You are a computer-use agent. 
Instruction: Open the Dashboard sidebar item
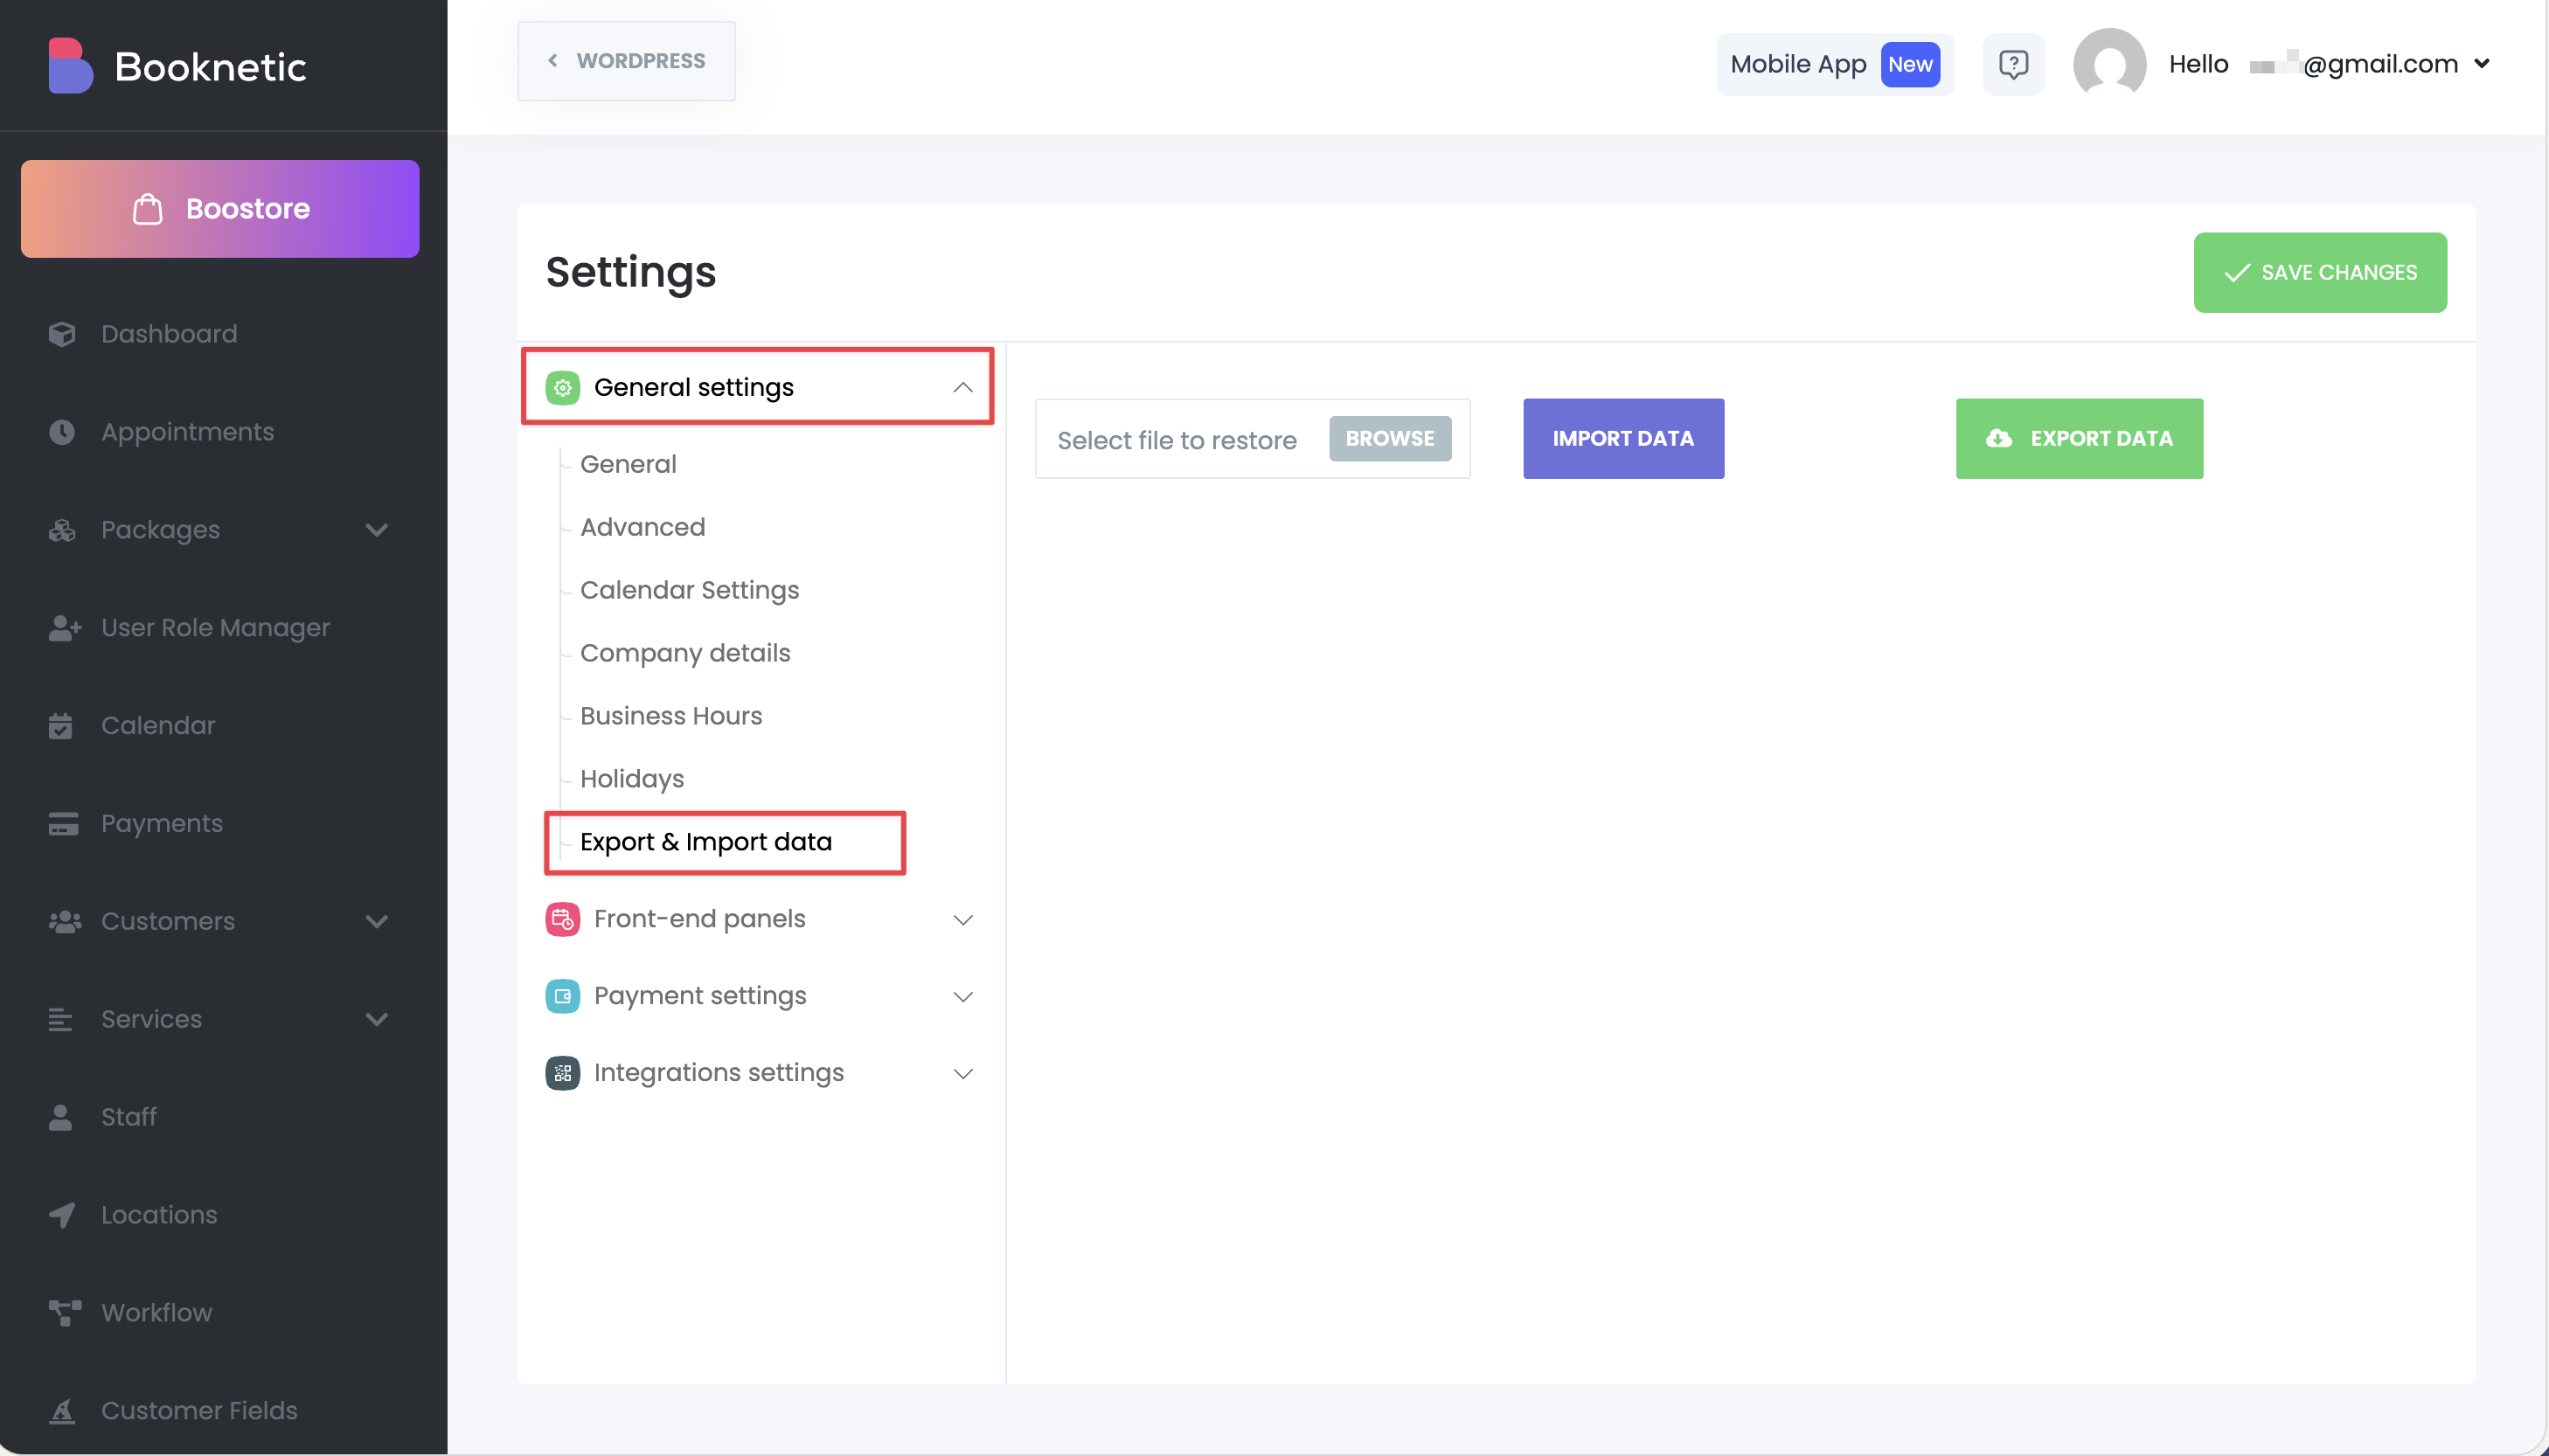pyautogui.click(x=168, y=334)
